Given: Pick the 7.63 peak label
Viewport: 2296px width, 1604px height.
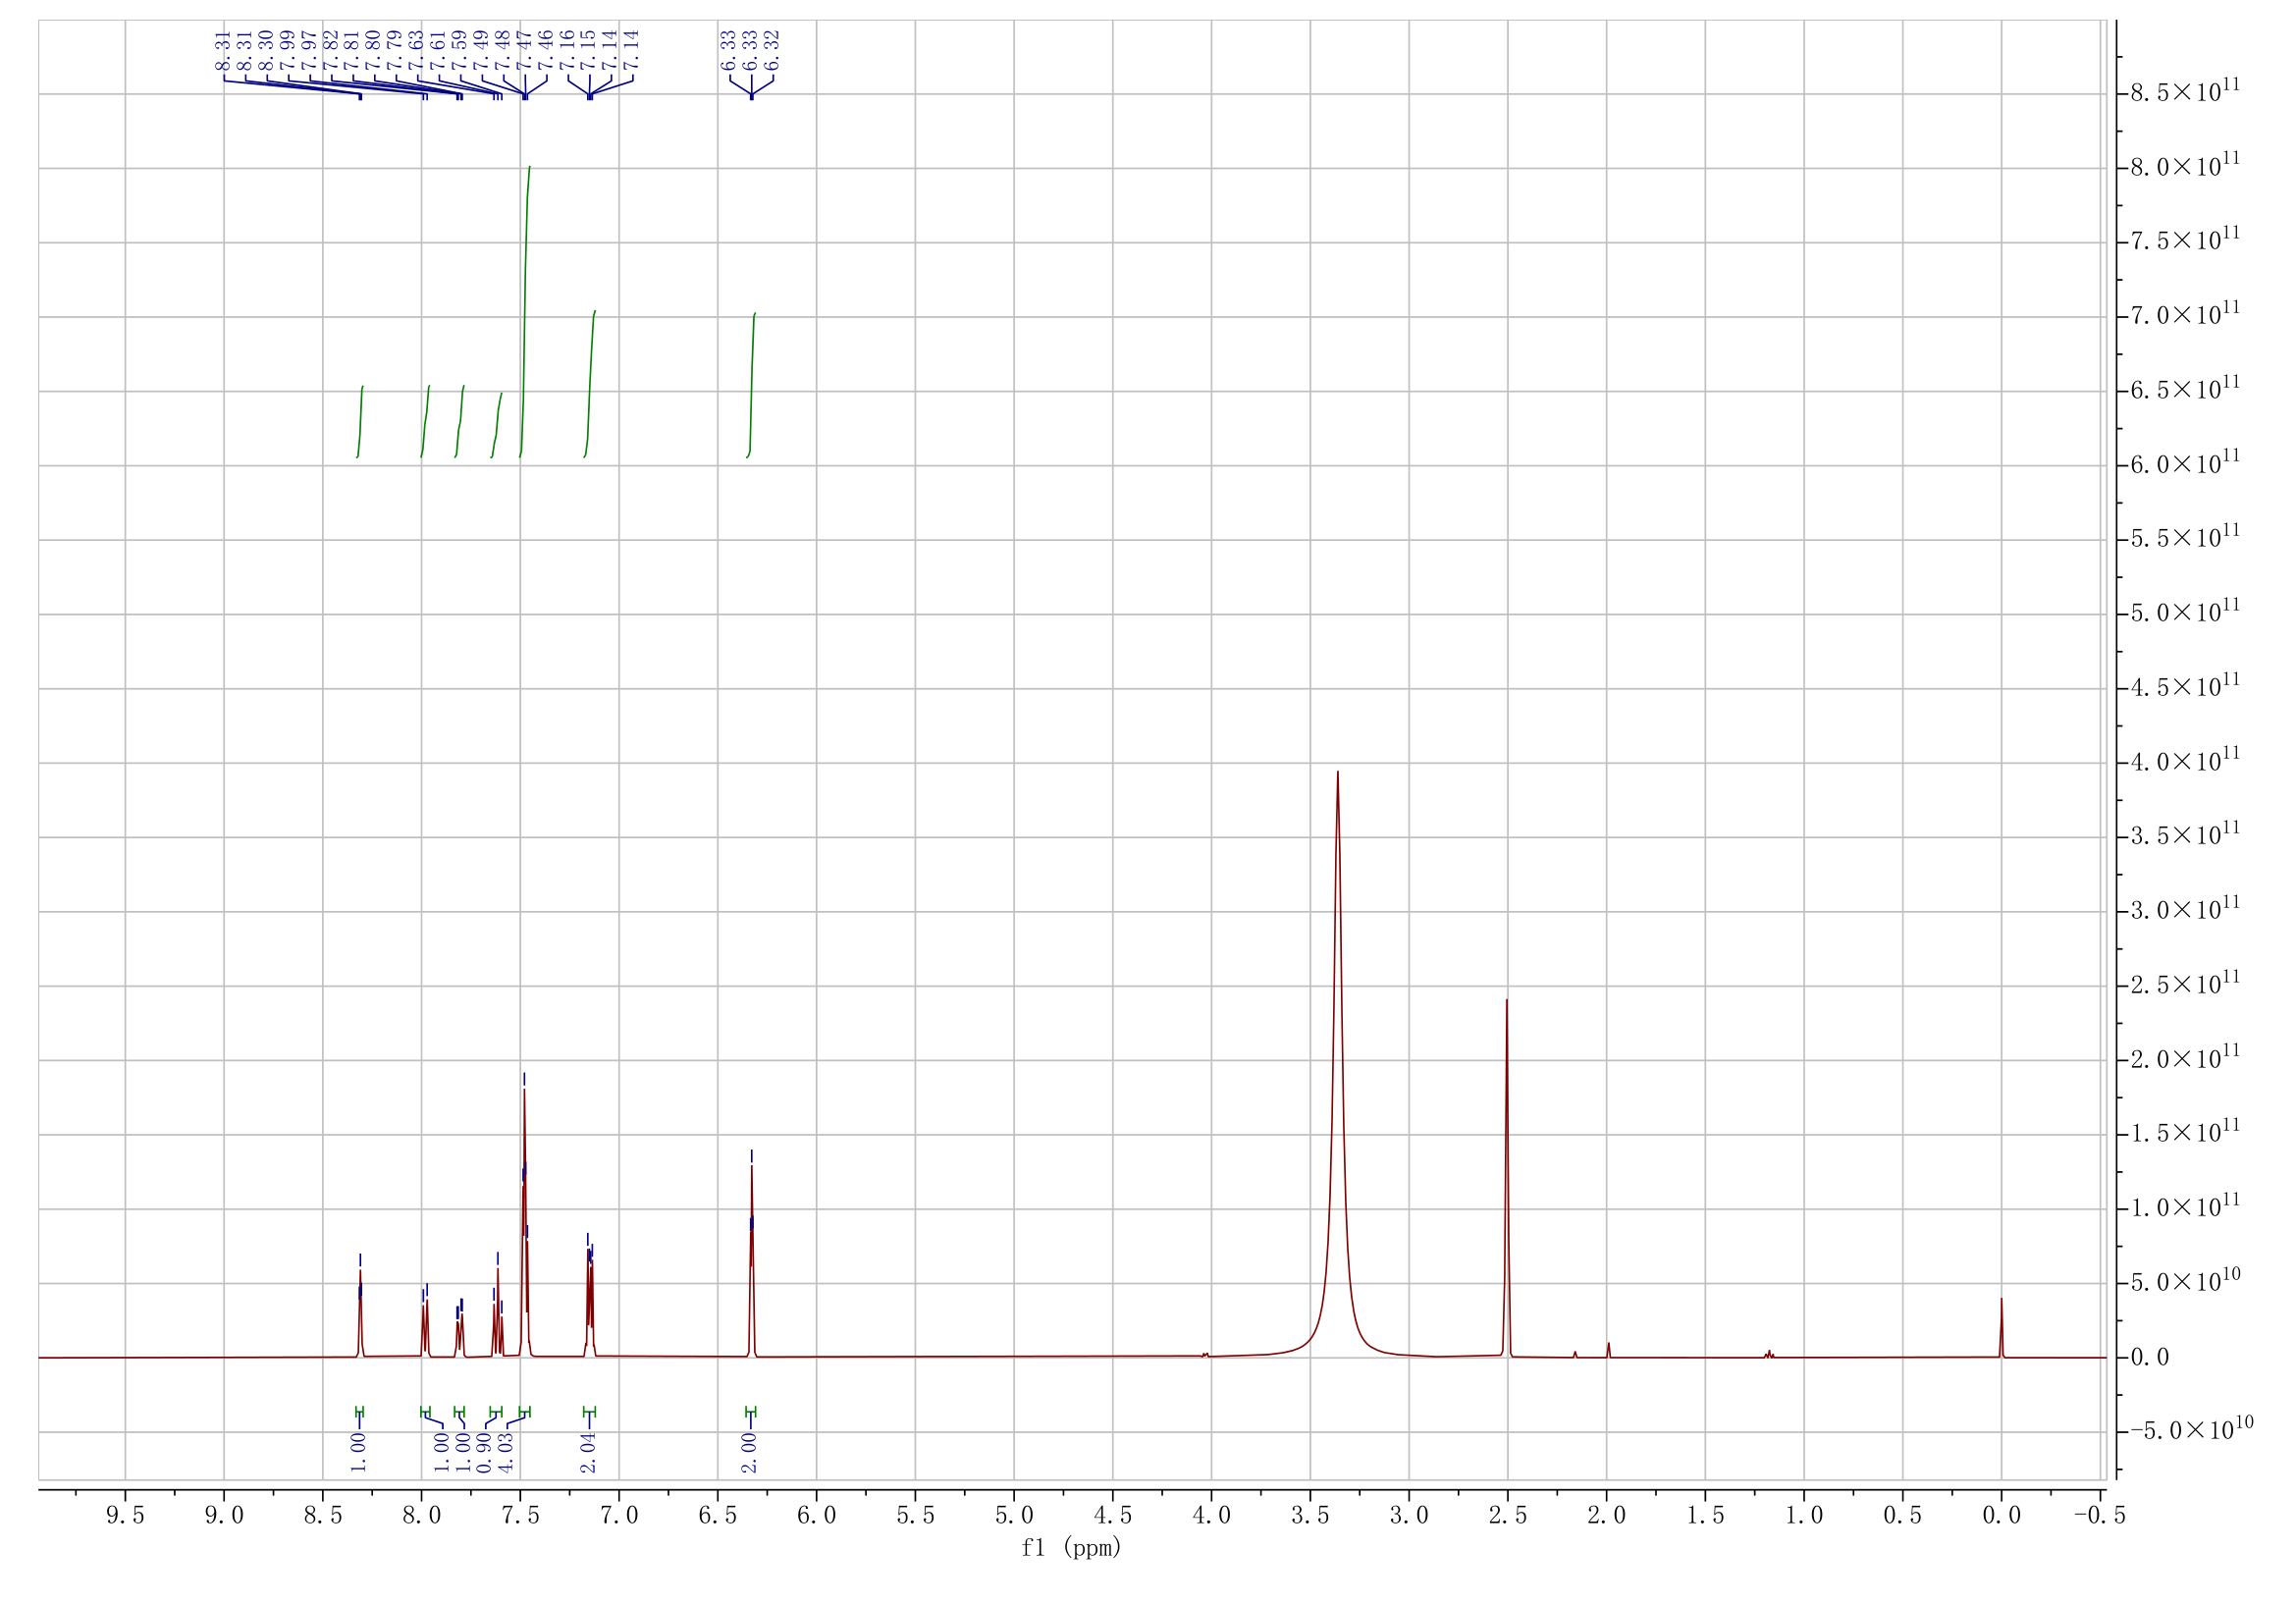Looking at the screenshot, I should [417, 50].
